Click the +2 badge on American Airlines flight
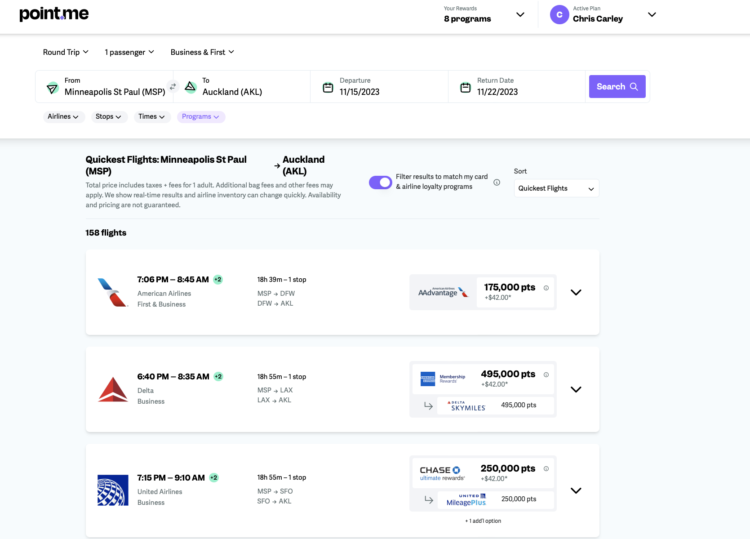The image size is (750, 539). pyautogui.click(x=218, y=279)
